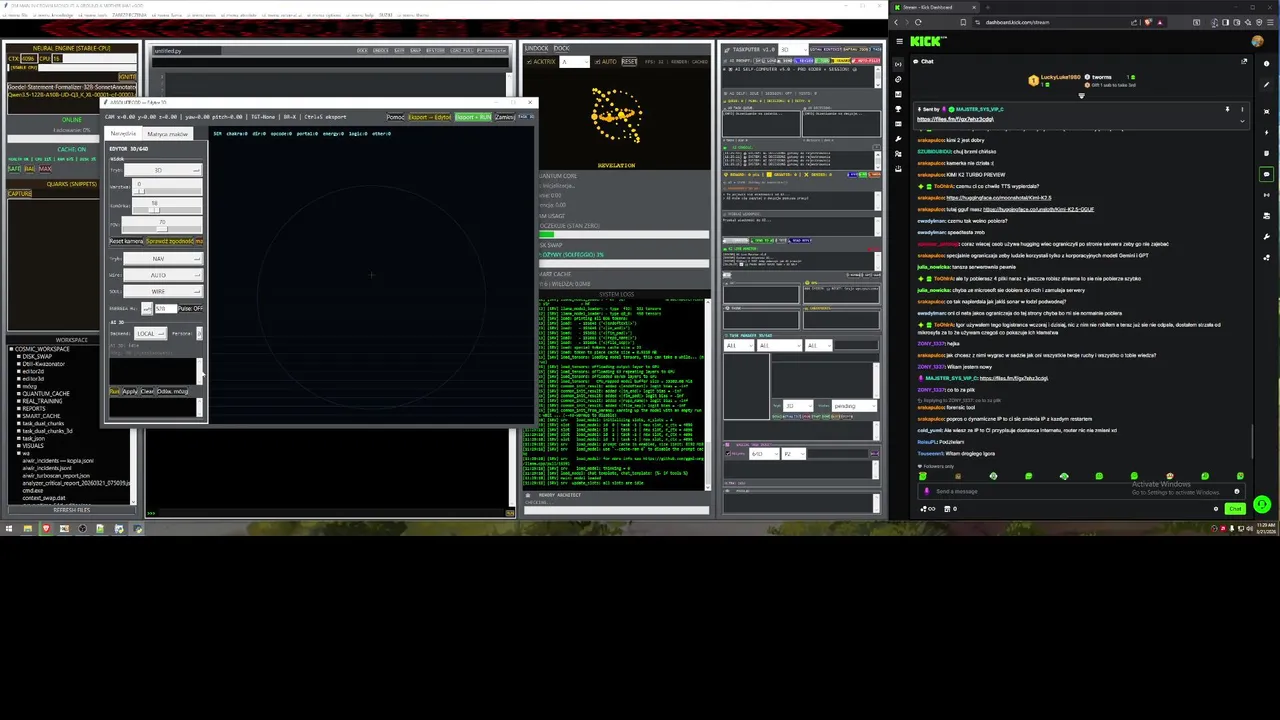Open the red Brave icon on the taskbar
The image size is (1280, 720).
(46, 528)
